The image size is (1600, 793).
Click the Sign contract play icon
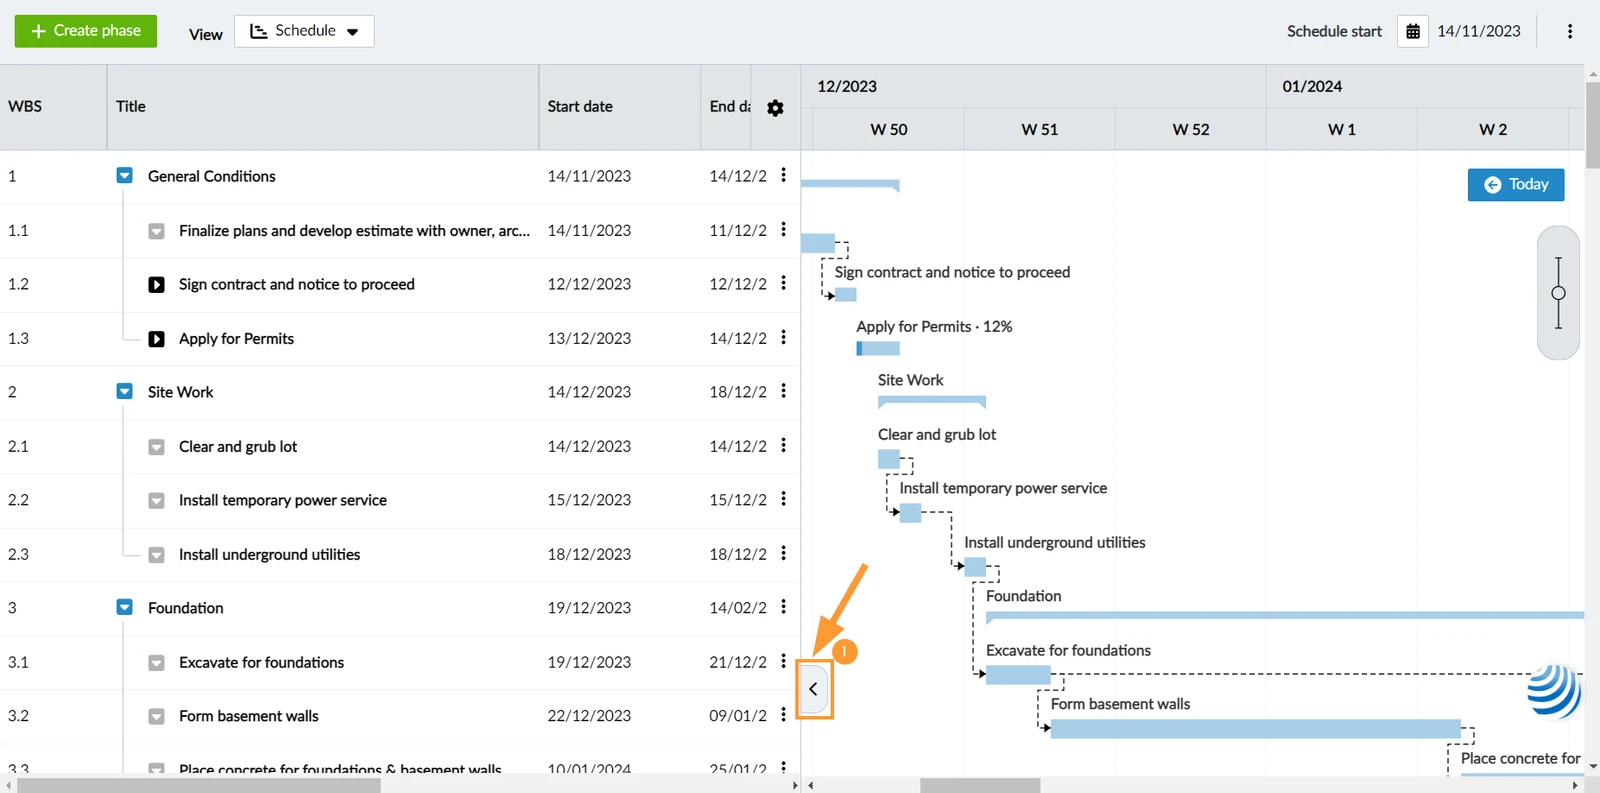tap(156, 285)
